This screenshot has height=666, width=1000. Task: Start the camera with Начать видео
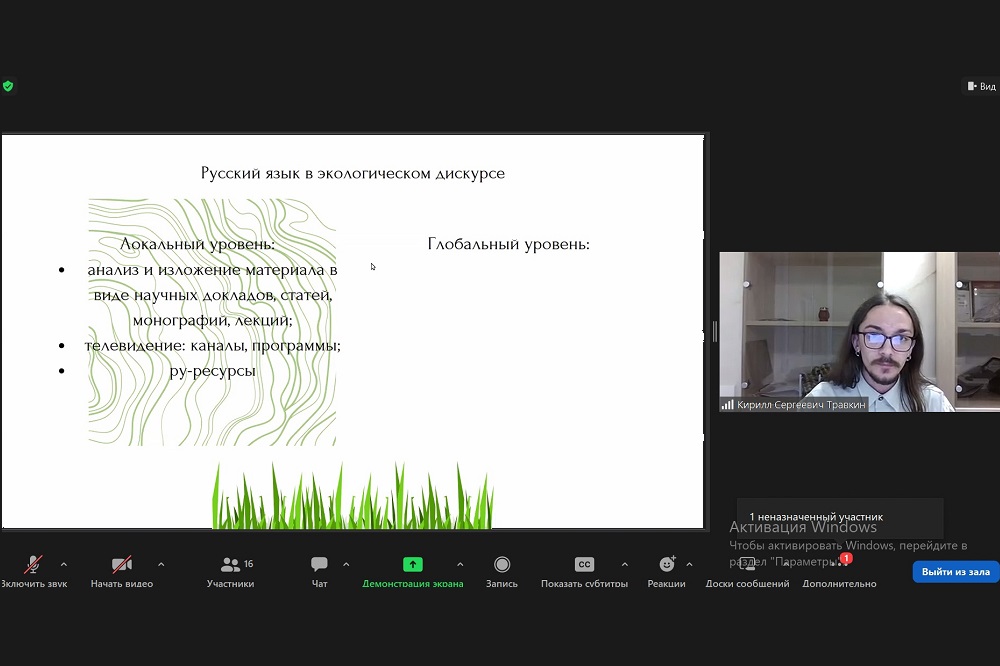click(122, 565)
